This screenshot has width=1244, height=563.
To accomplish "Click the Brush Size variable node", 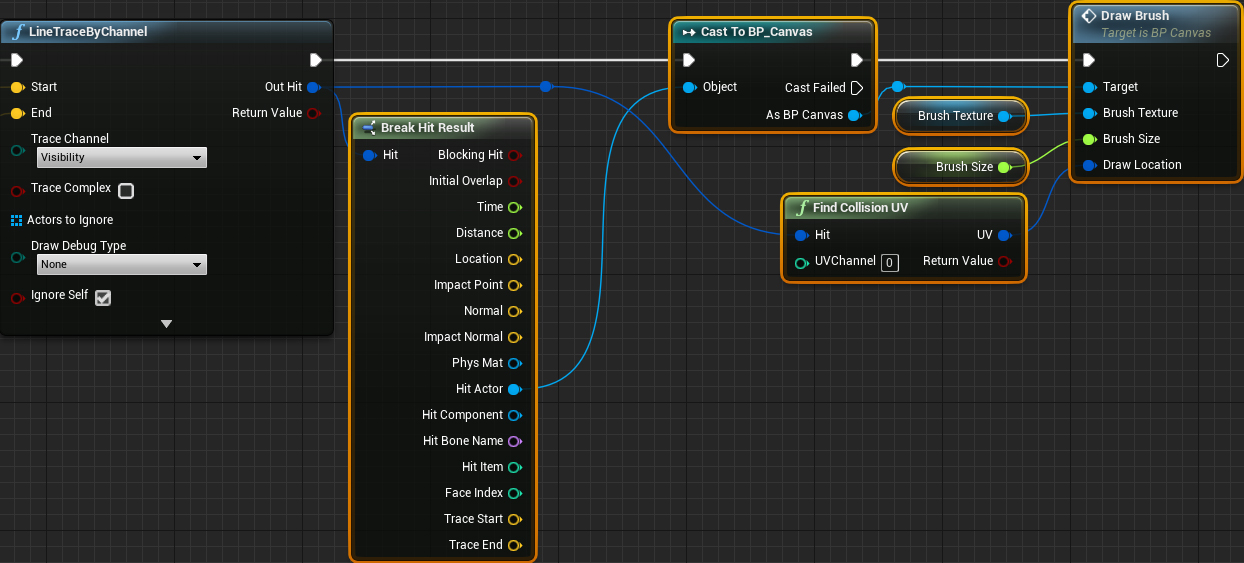I will pyautogui.click(x=961, y=167).
